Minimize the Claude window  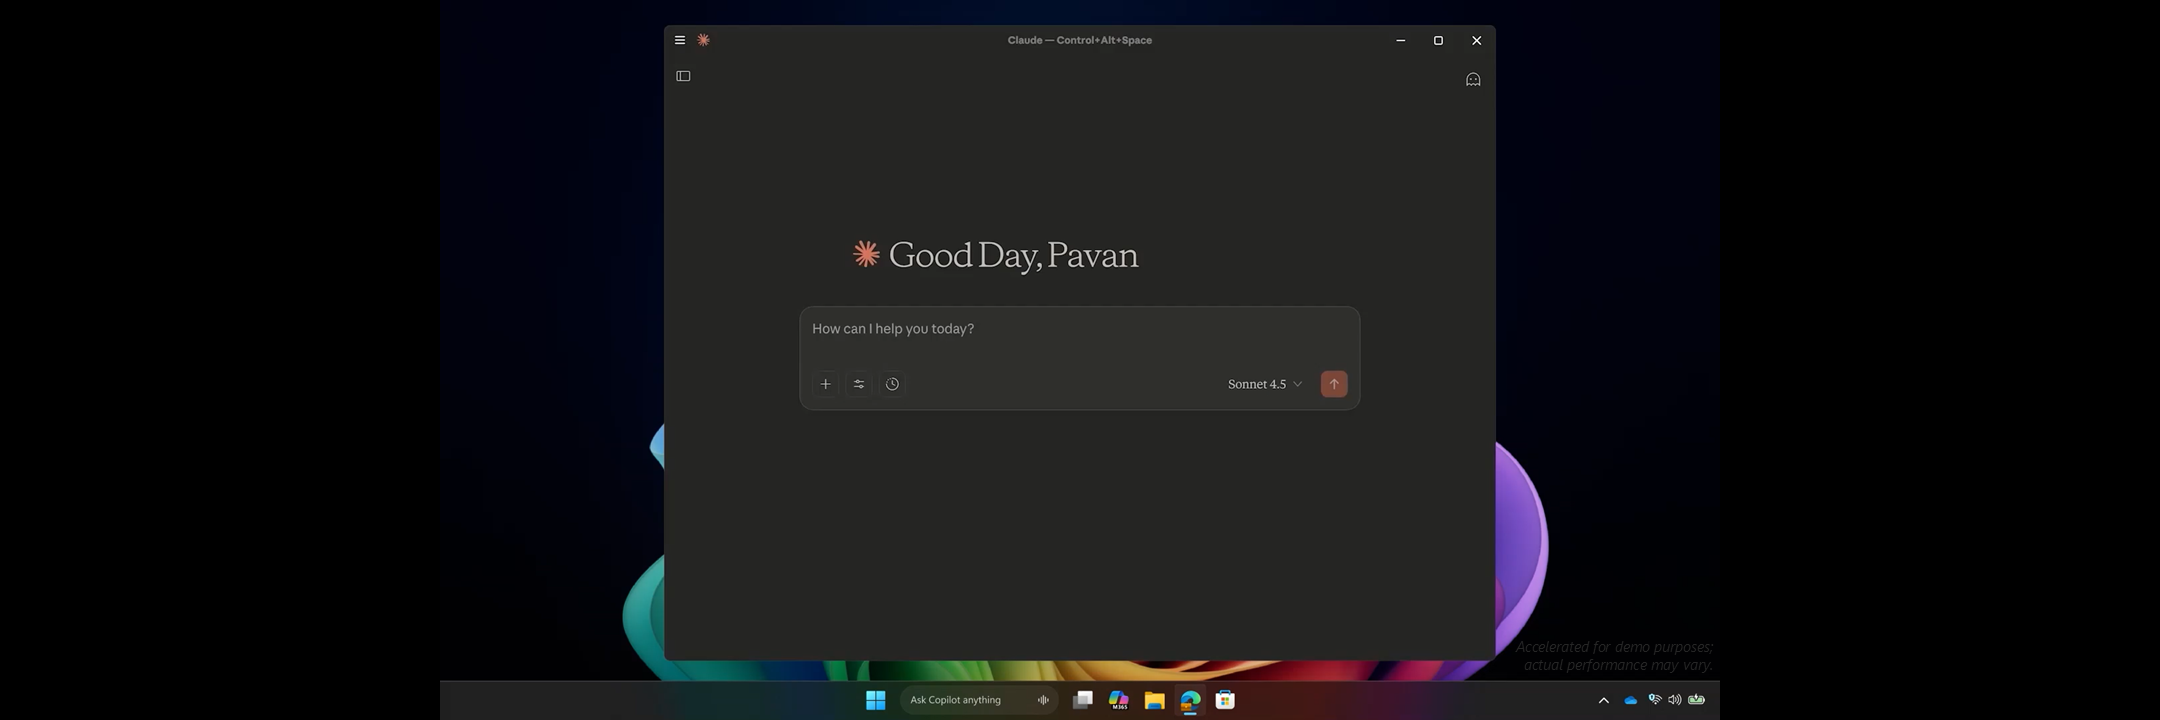(1401, 40)
